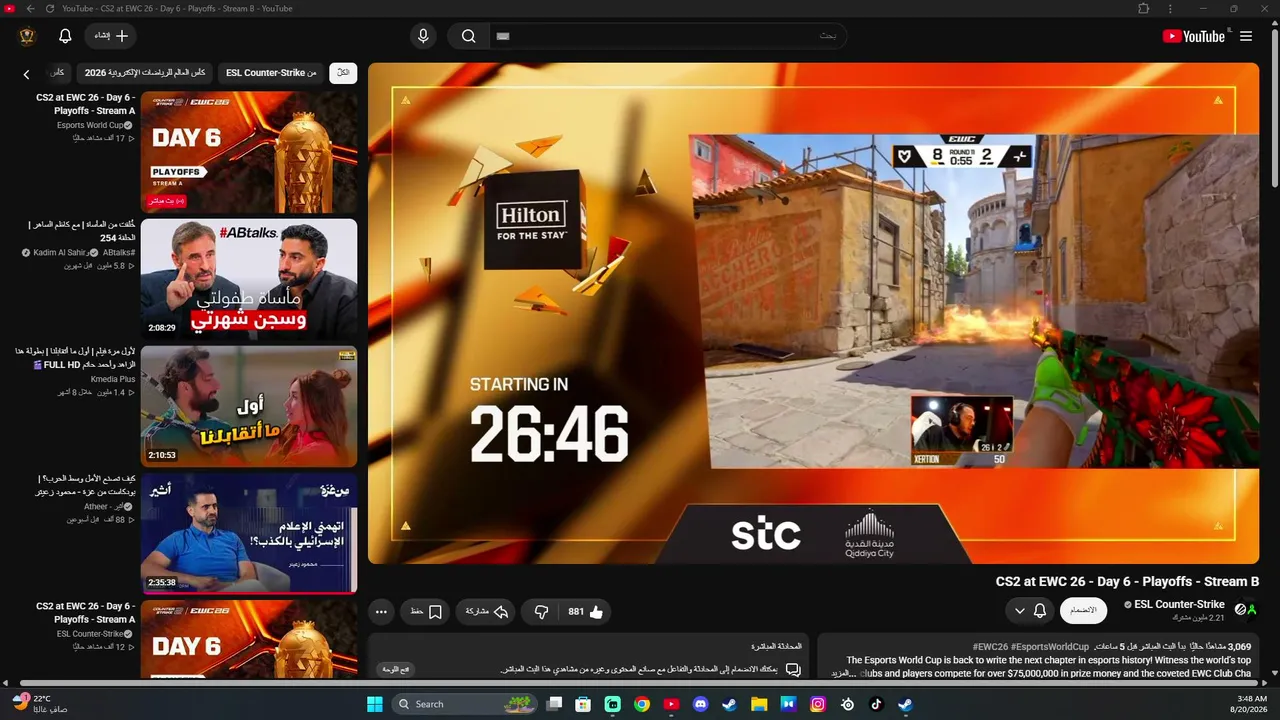Open ESL Counter-Strike channel avatar
Viewport: 1280px width, 720px height.
[x=1245, y=609]
